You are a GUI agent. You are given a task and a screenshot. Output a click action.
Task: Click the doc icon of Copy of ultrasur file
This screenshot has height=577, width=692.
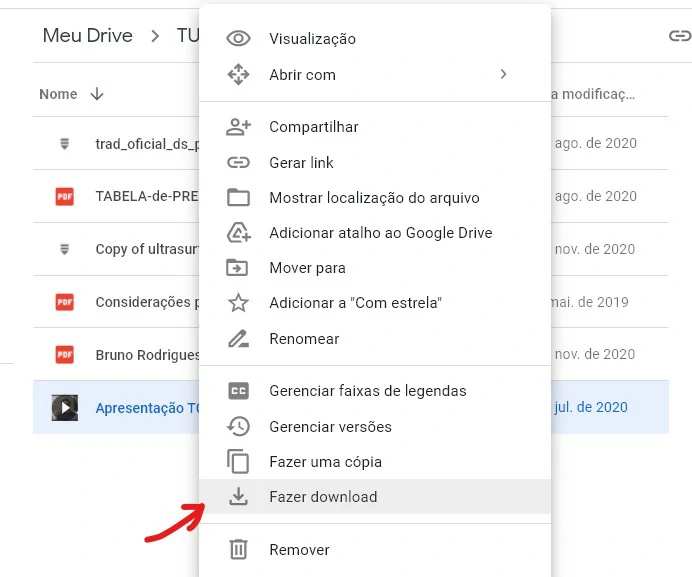(x=64, y=249)
